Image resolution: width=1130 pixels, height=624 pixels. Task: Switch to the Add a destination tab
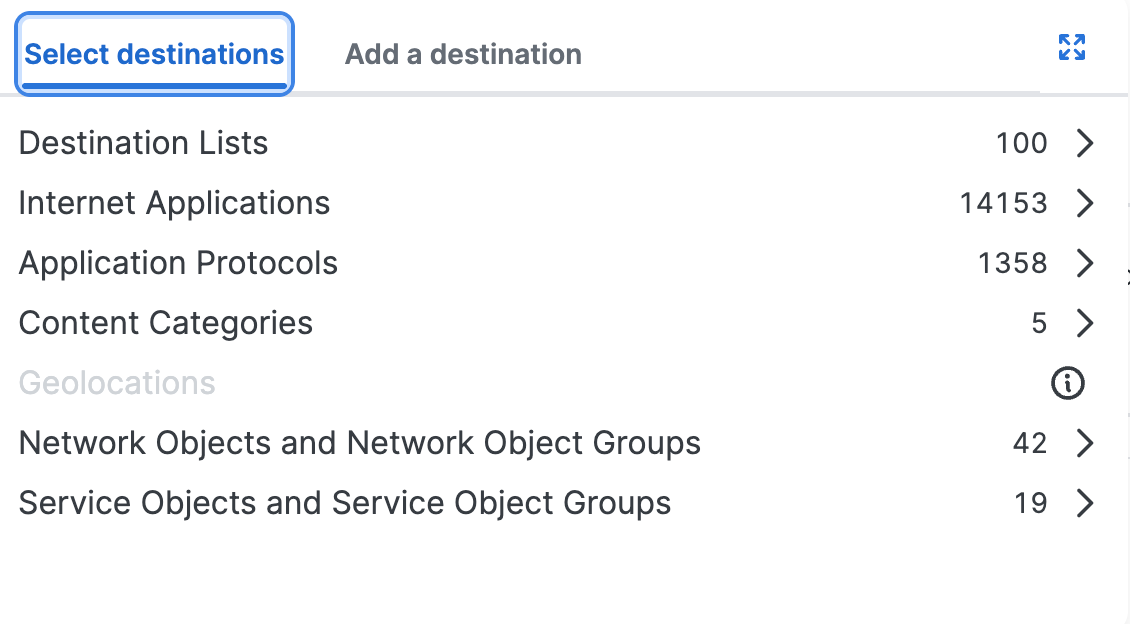click(x=463, y=54)
